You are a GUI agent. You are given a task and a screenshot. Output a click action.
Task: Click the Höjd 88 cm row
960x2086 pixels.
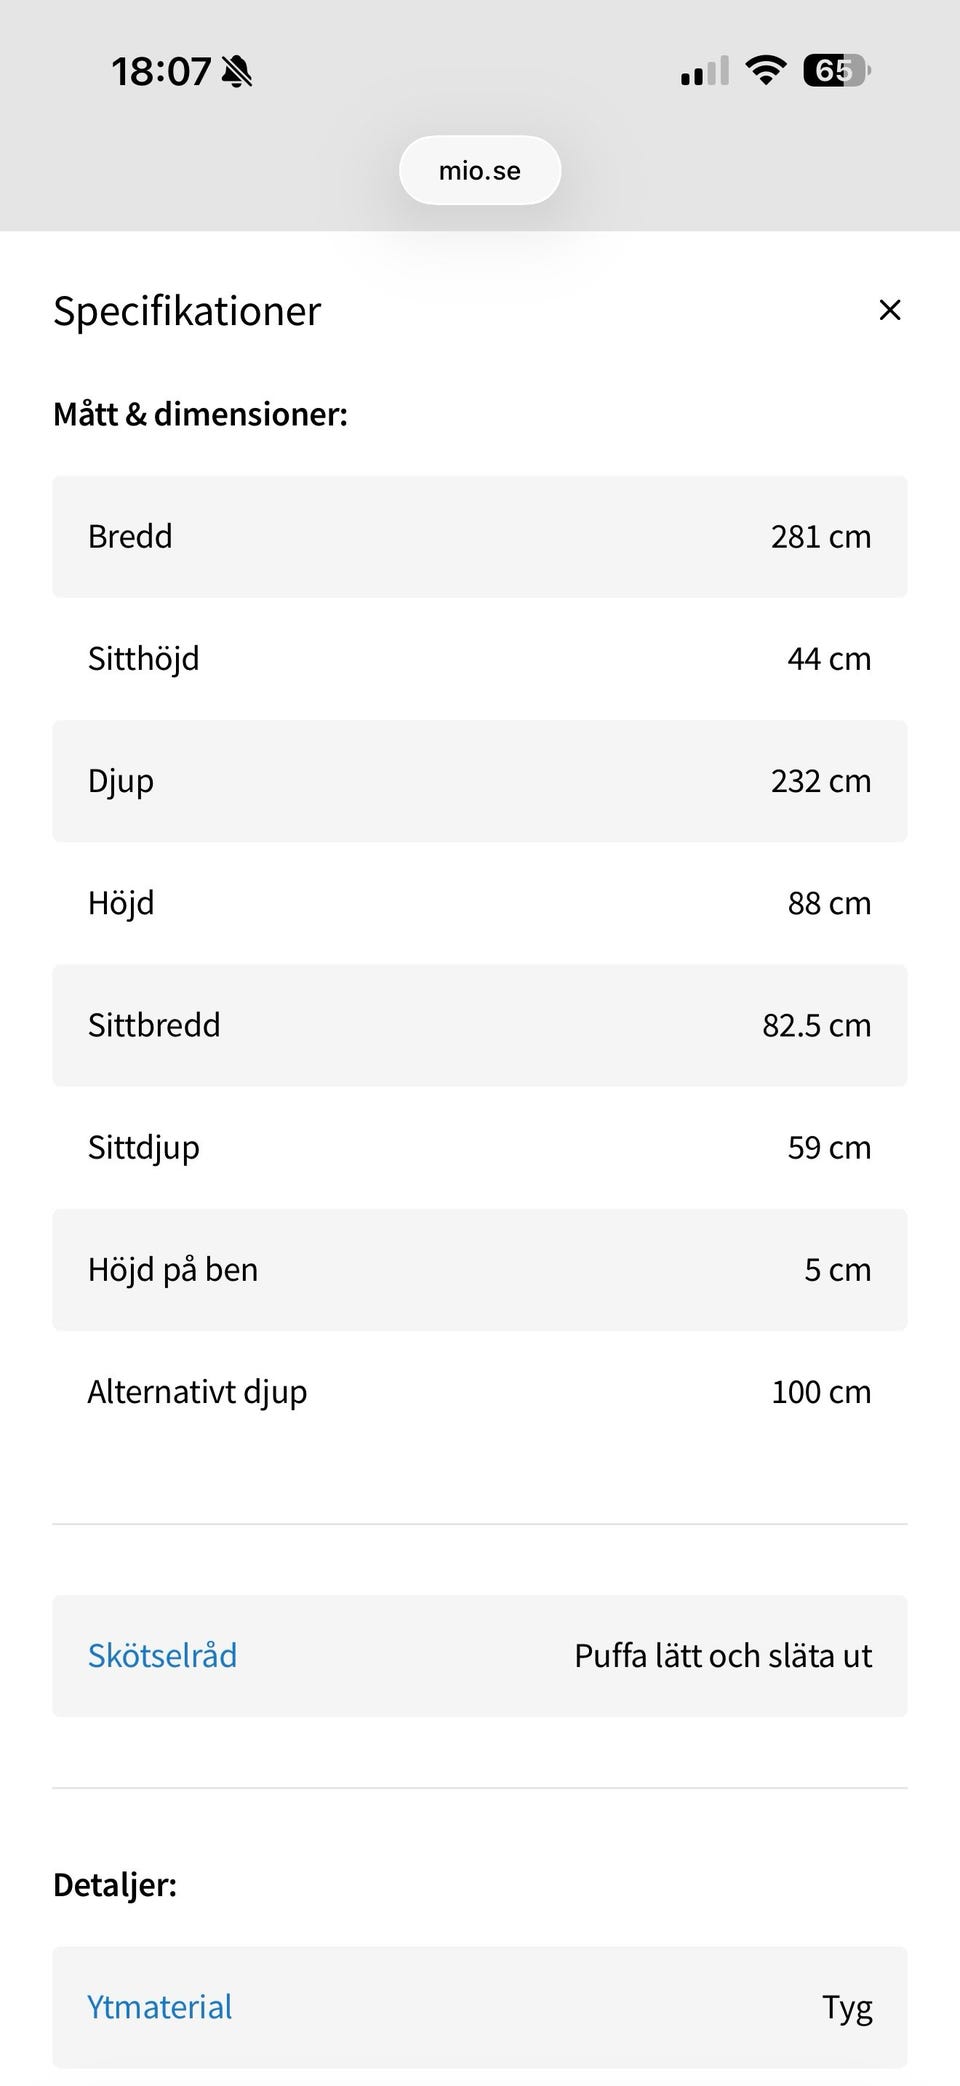(x=480, y=903)
